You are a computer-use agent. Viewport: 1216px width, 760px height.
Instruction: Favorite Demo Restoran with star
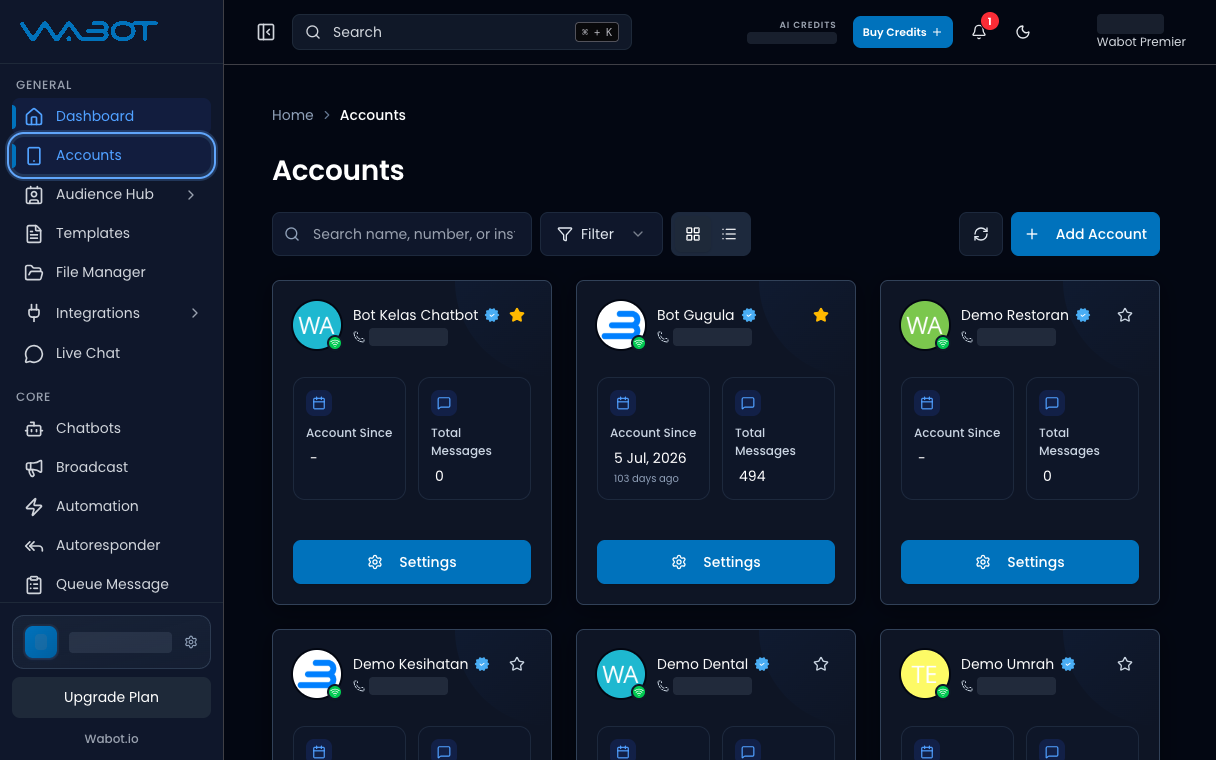[1125, 315]
